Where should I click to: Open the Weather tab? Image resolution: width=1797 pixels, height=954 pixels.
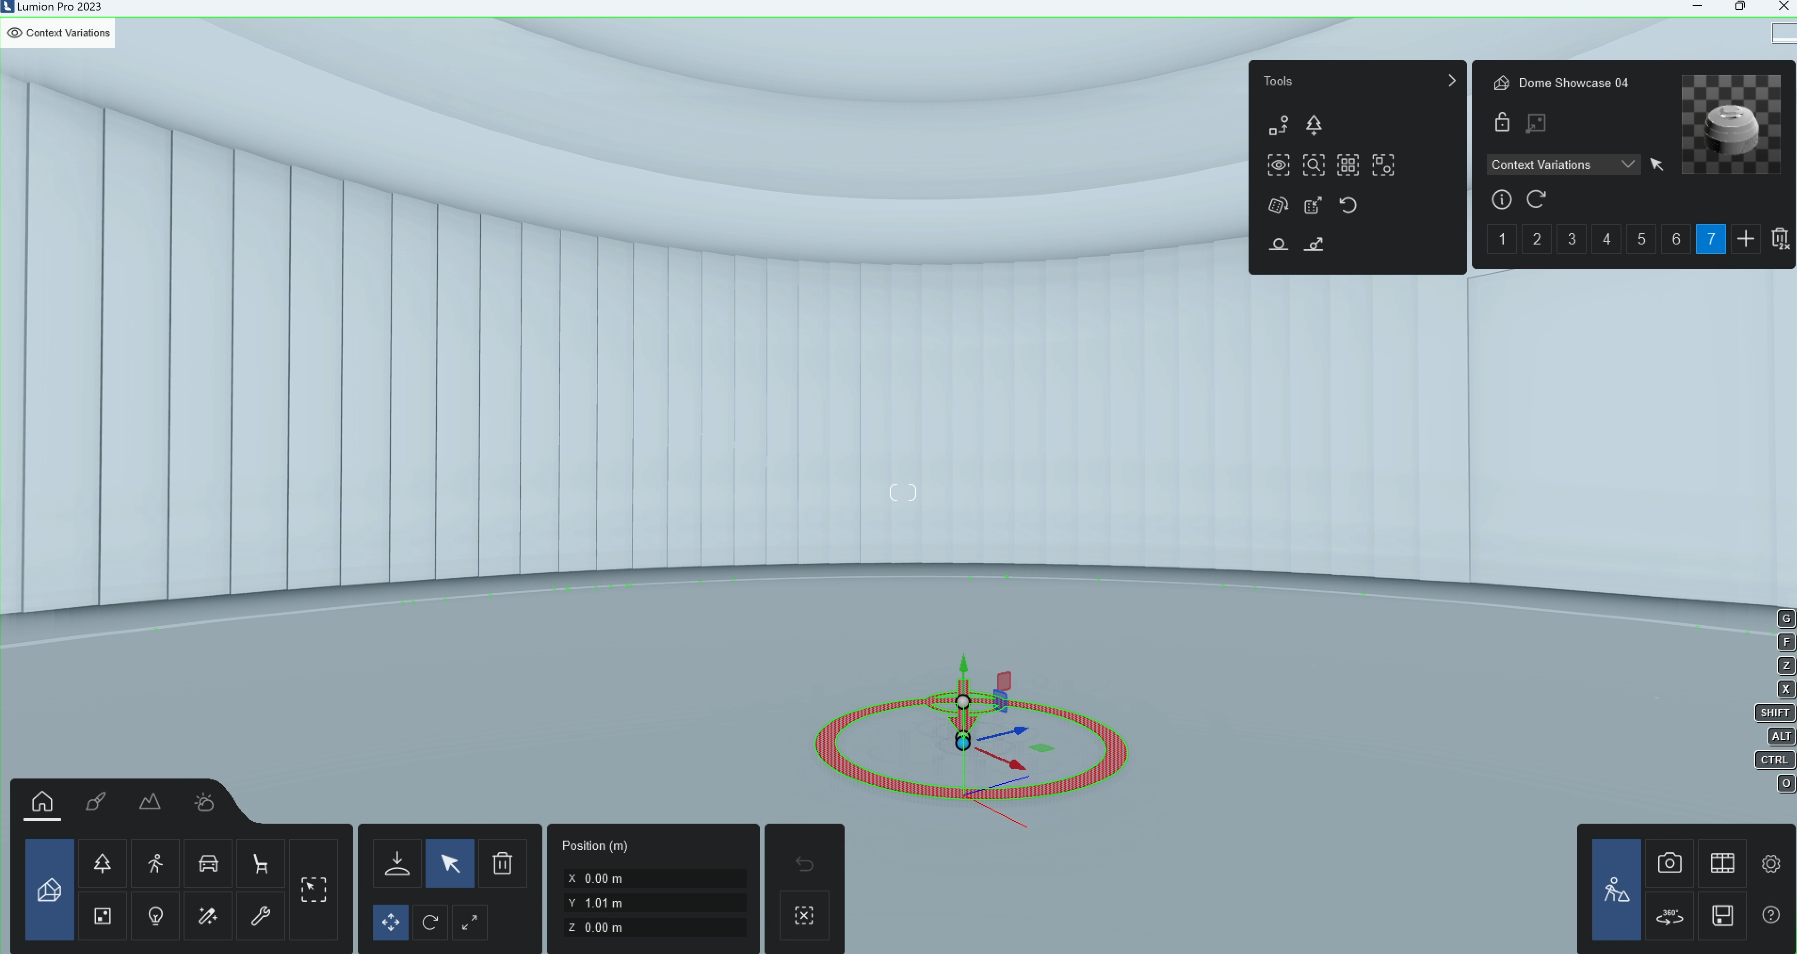204,802
